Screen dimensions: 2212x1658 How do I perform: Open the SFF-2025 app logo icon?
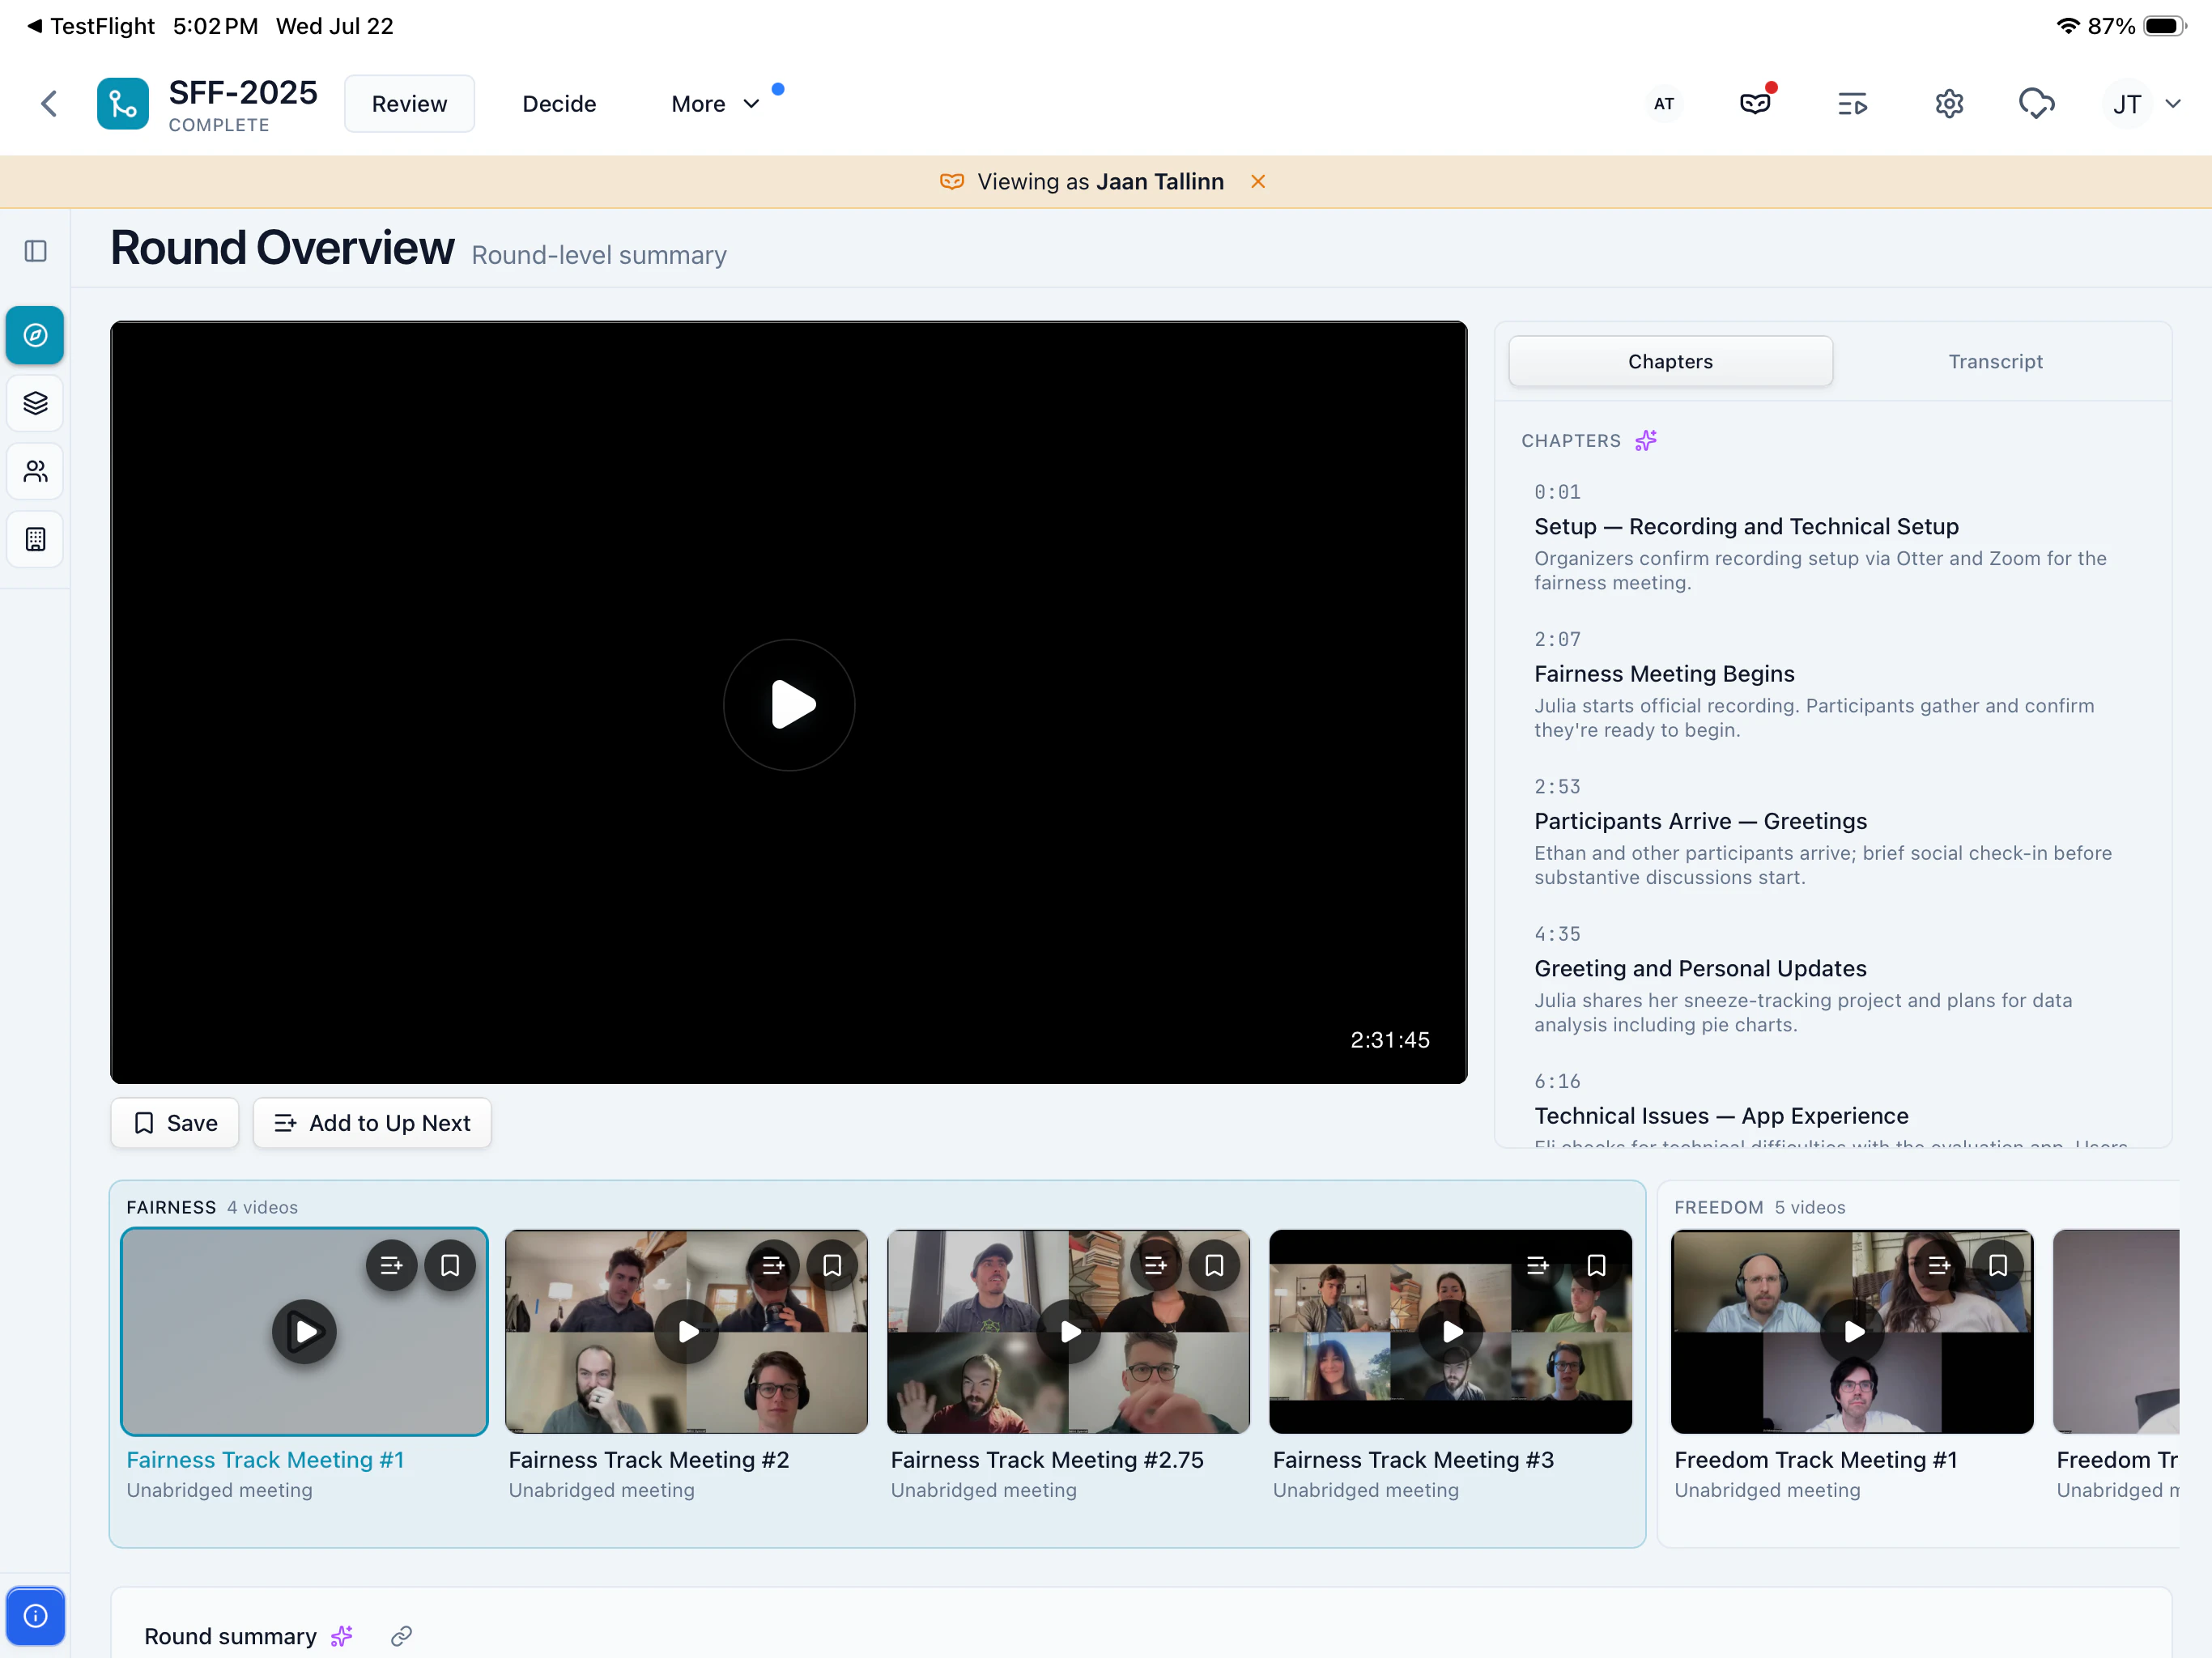pos(122,103)
